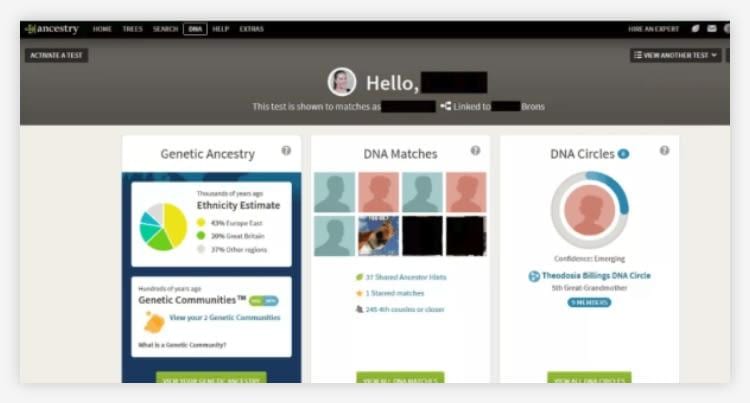Image resolution: width=750 pixels, height=403 pixels.
Task: Click the people icon by 4th cousins
Action: click(359, 309)
